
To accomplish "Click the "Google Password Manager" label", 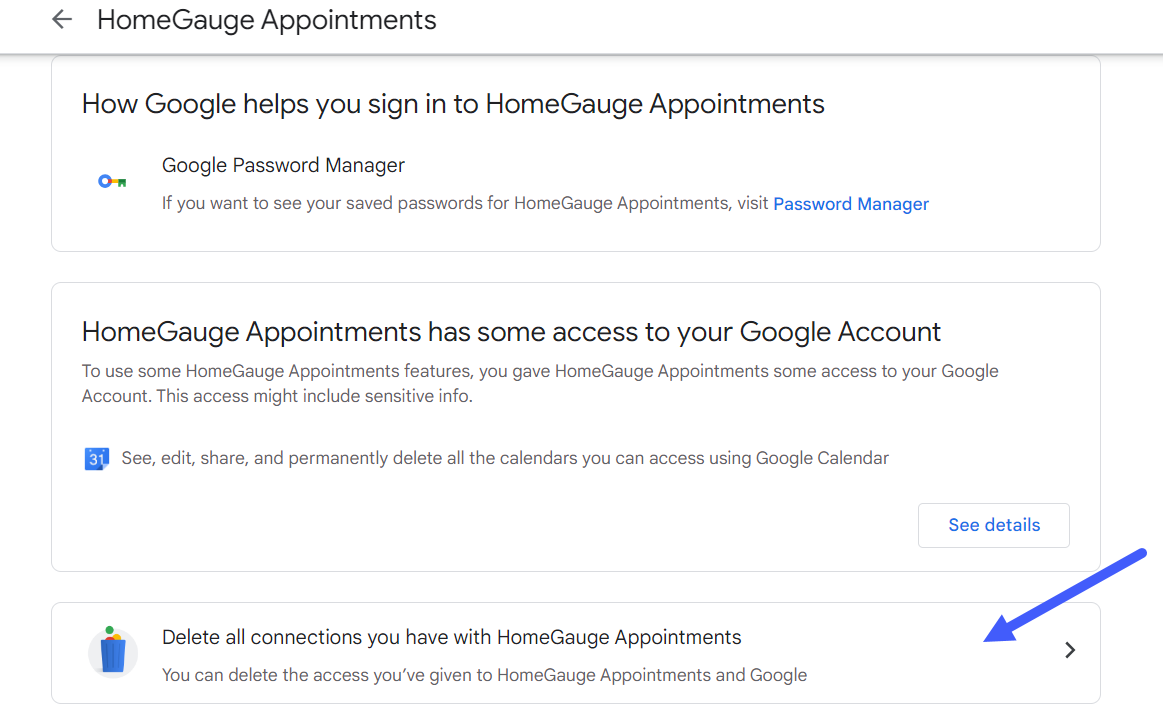I will click(283, 165).
